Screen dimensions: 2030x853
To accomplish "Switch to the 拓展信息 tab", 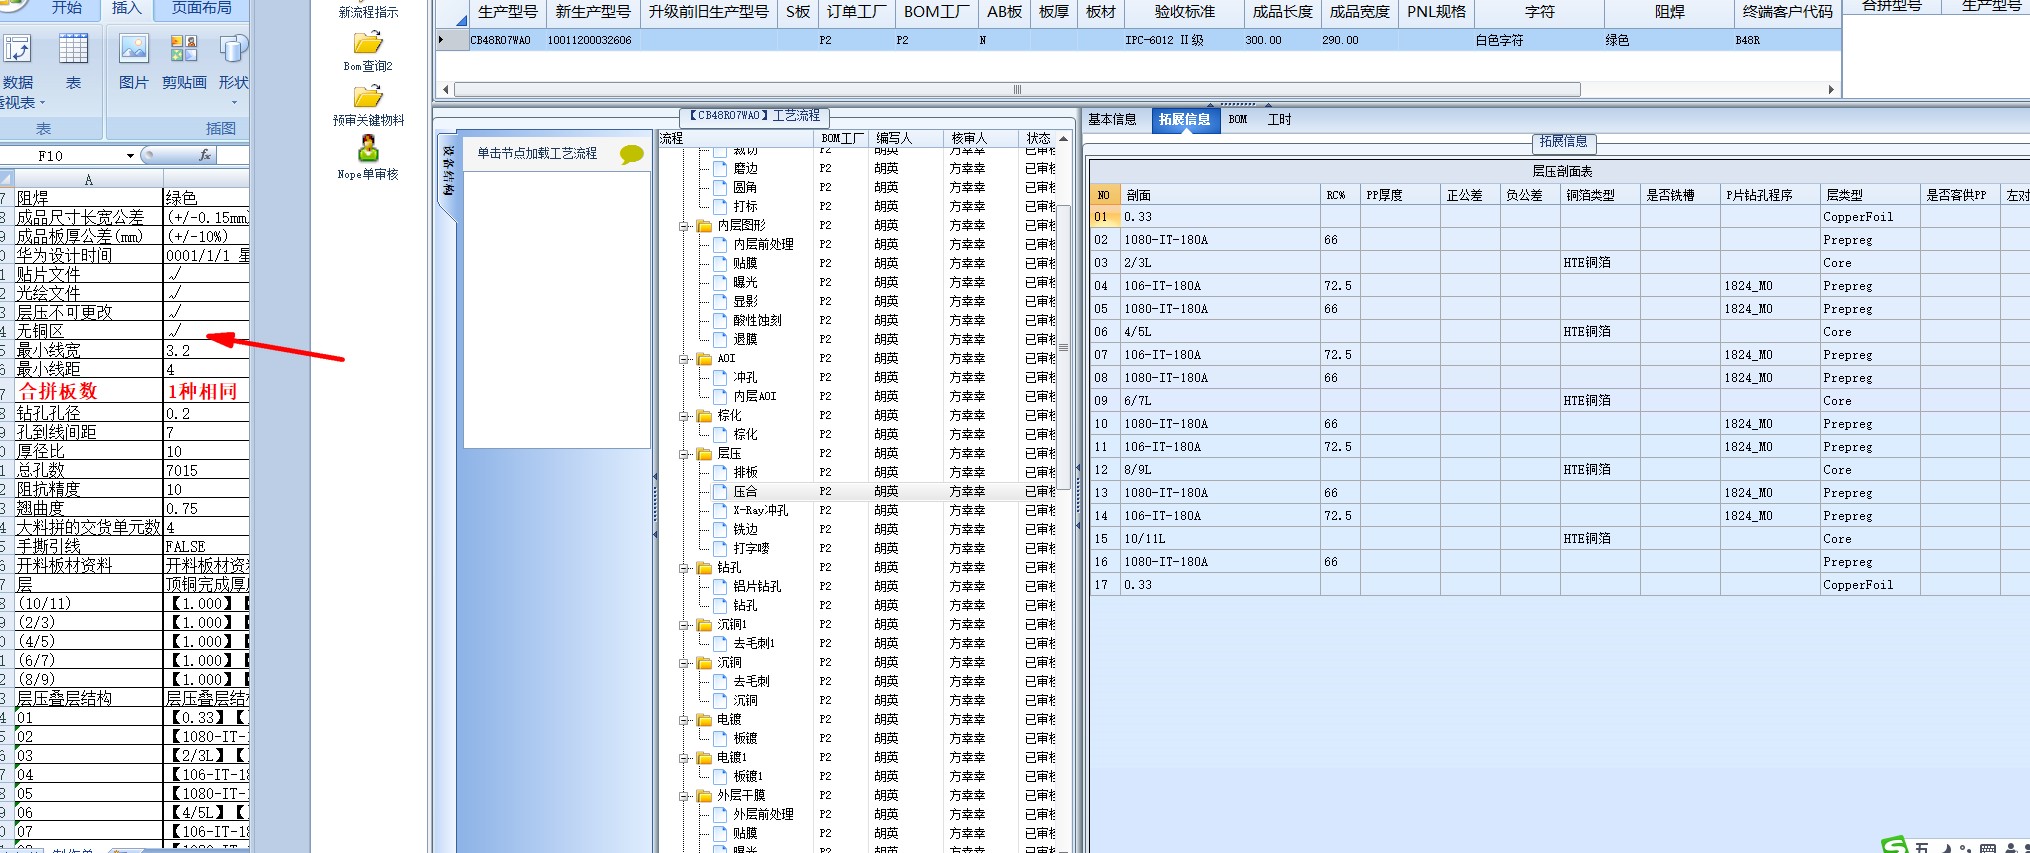I will 1185,120.
